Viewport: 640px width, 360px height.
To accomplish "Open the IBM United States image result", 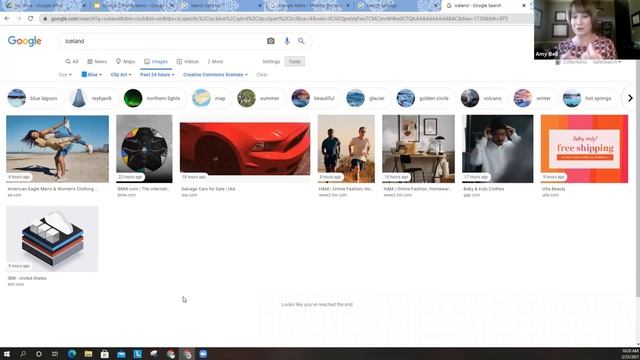I will 52,239.
